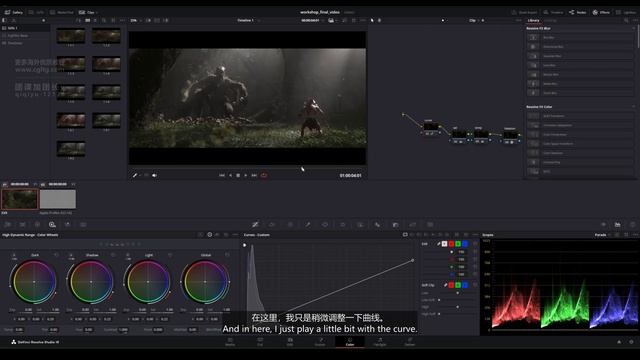Open the HDR palette options menu
The height and width of the screenshot is (360, 640).
[235, 235]
